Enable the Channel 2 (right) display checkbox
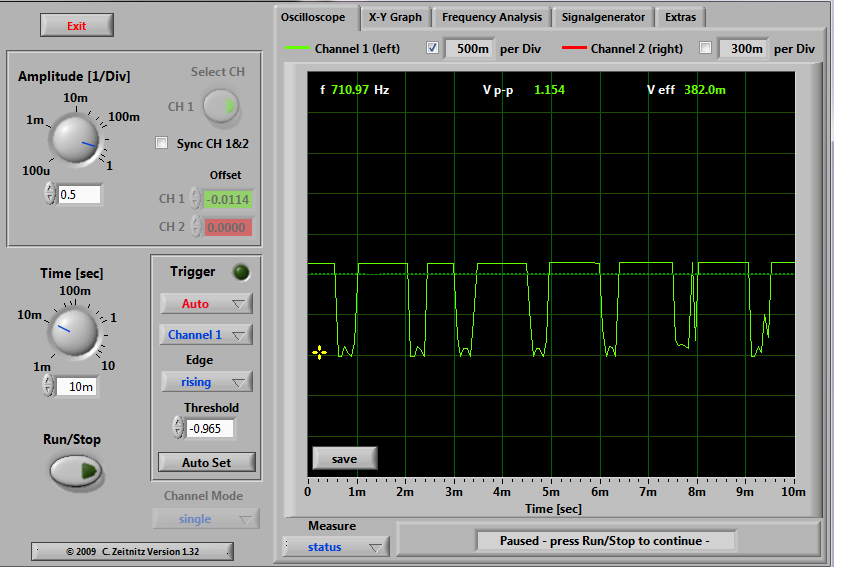864x567 pixels. pyautogui.click(x=706, y=48)
